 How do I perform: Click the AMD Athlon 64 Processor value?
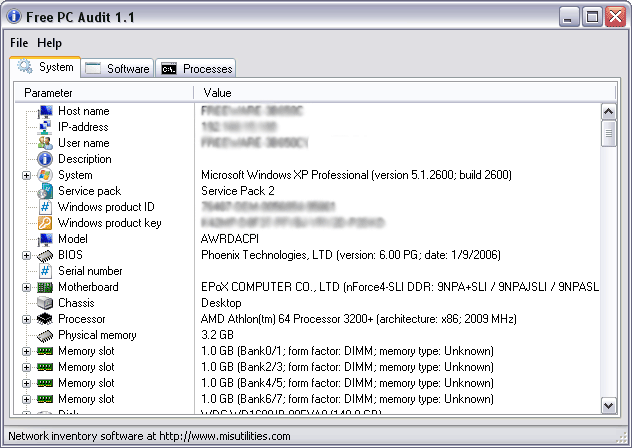pyautogui.click(x=359, y=319)
